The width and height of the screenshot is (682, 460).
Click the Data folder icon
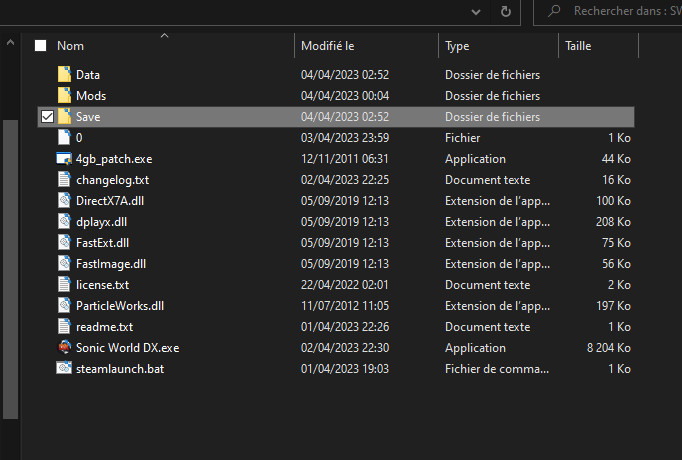tap(64, 74)
